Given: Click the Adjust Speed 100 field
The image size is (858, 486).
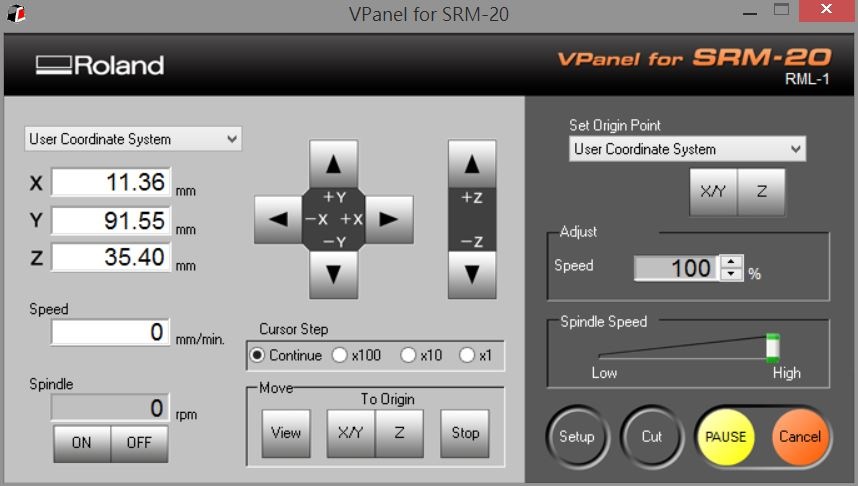Looking at the screenshot, I should (x=676, y=268).
